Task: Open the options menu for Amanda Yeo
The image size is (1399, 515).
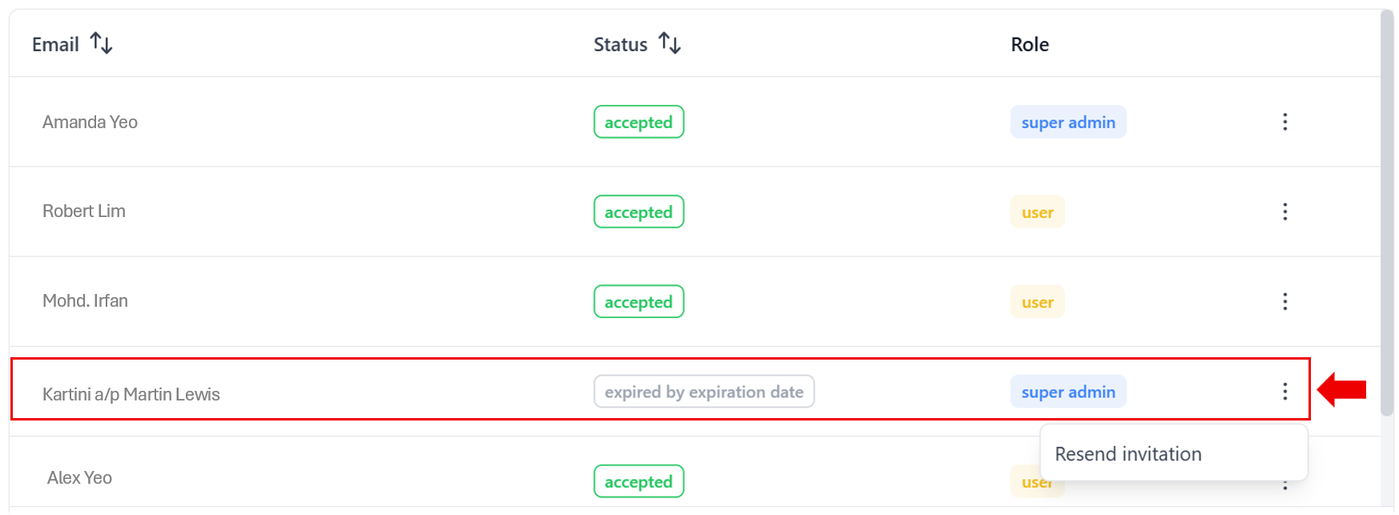Action: pos(1285,122)
